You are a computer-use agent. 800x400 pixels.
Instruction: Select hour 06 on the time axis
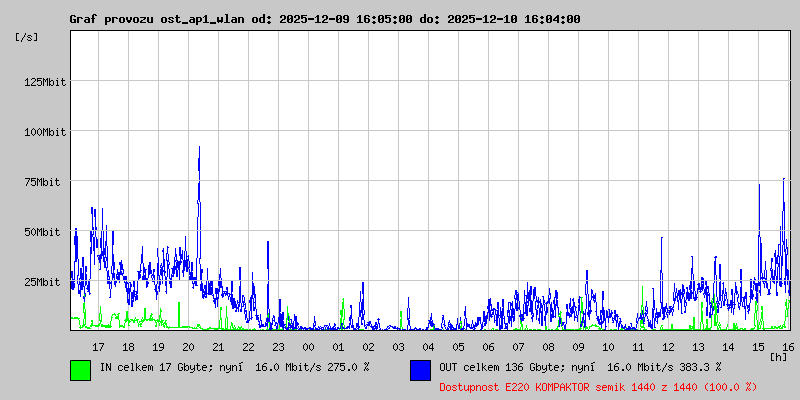(488, 347)
